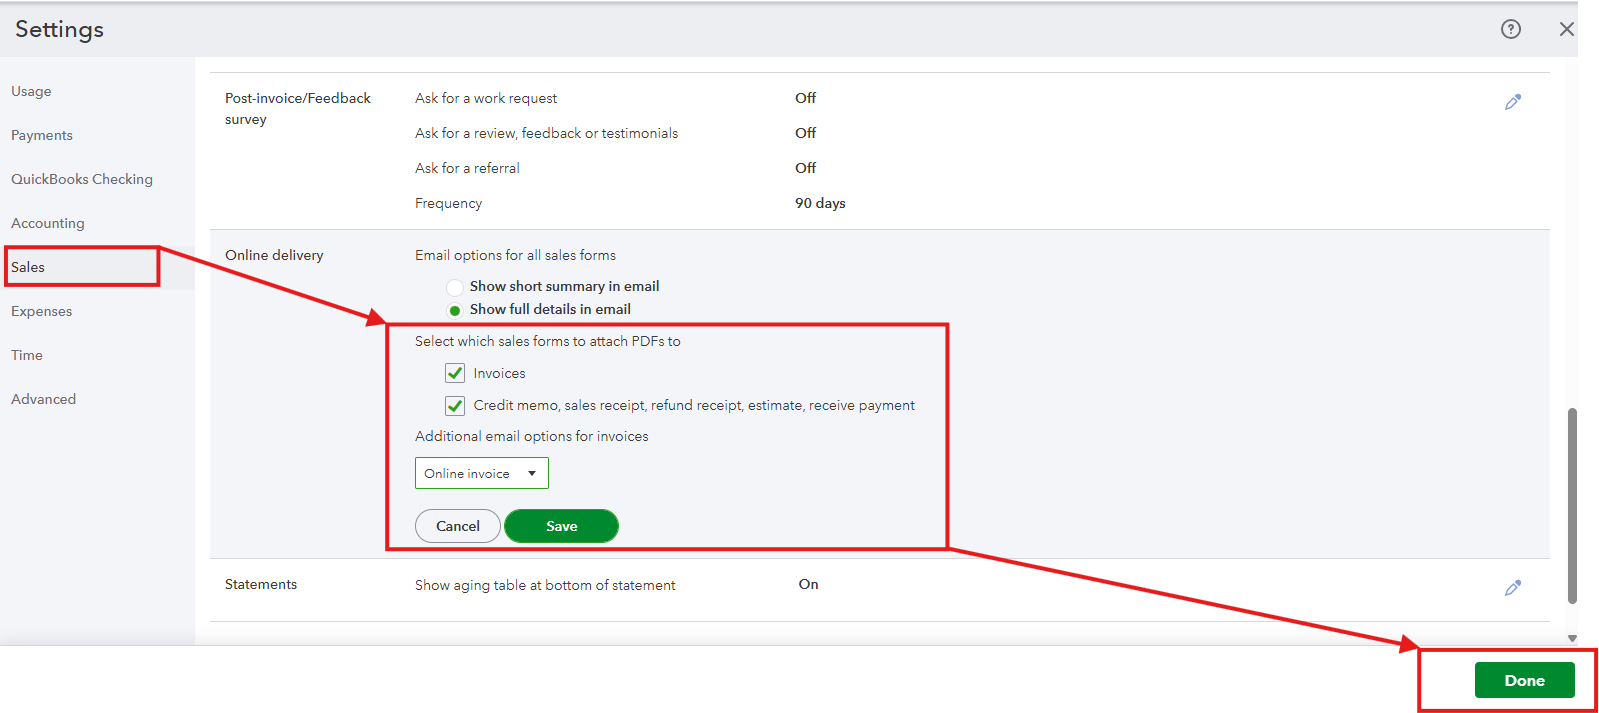Open Expenses settings tab

click(x=42, y=311)
